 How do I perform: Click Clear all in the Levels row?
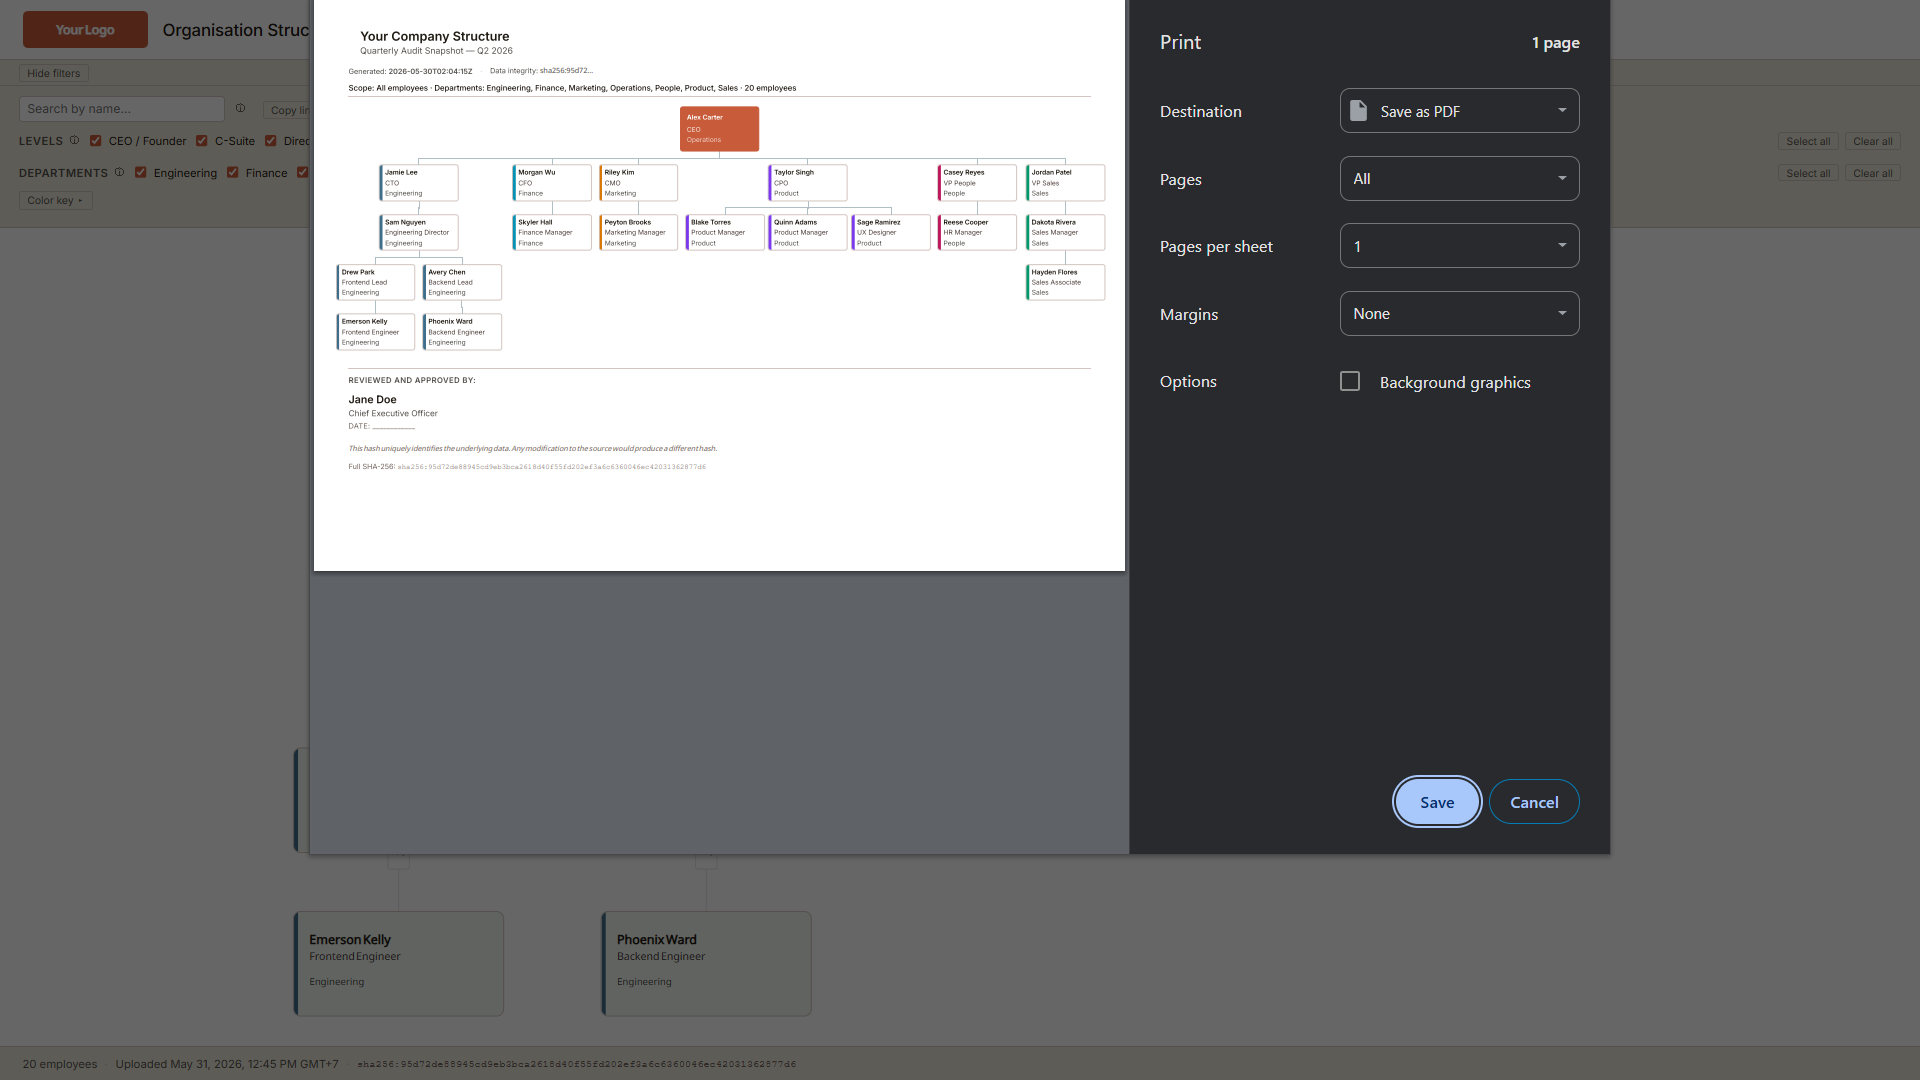pos(1872,141)
